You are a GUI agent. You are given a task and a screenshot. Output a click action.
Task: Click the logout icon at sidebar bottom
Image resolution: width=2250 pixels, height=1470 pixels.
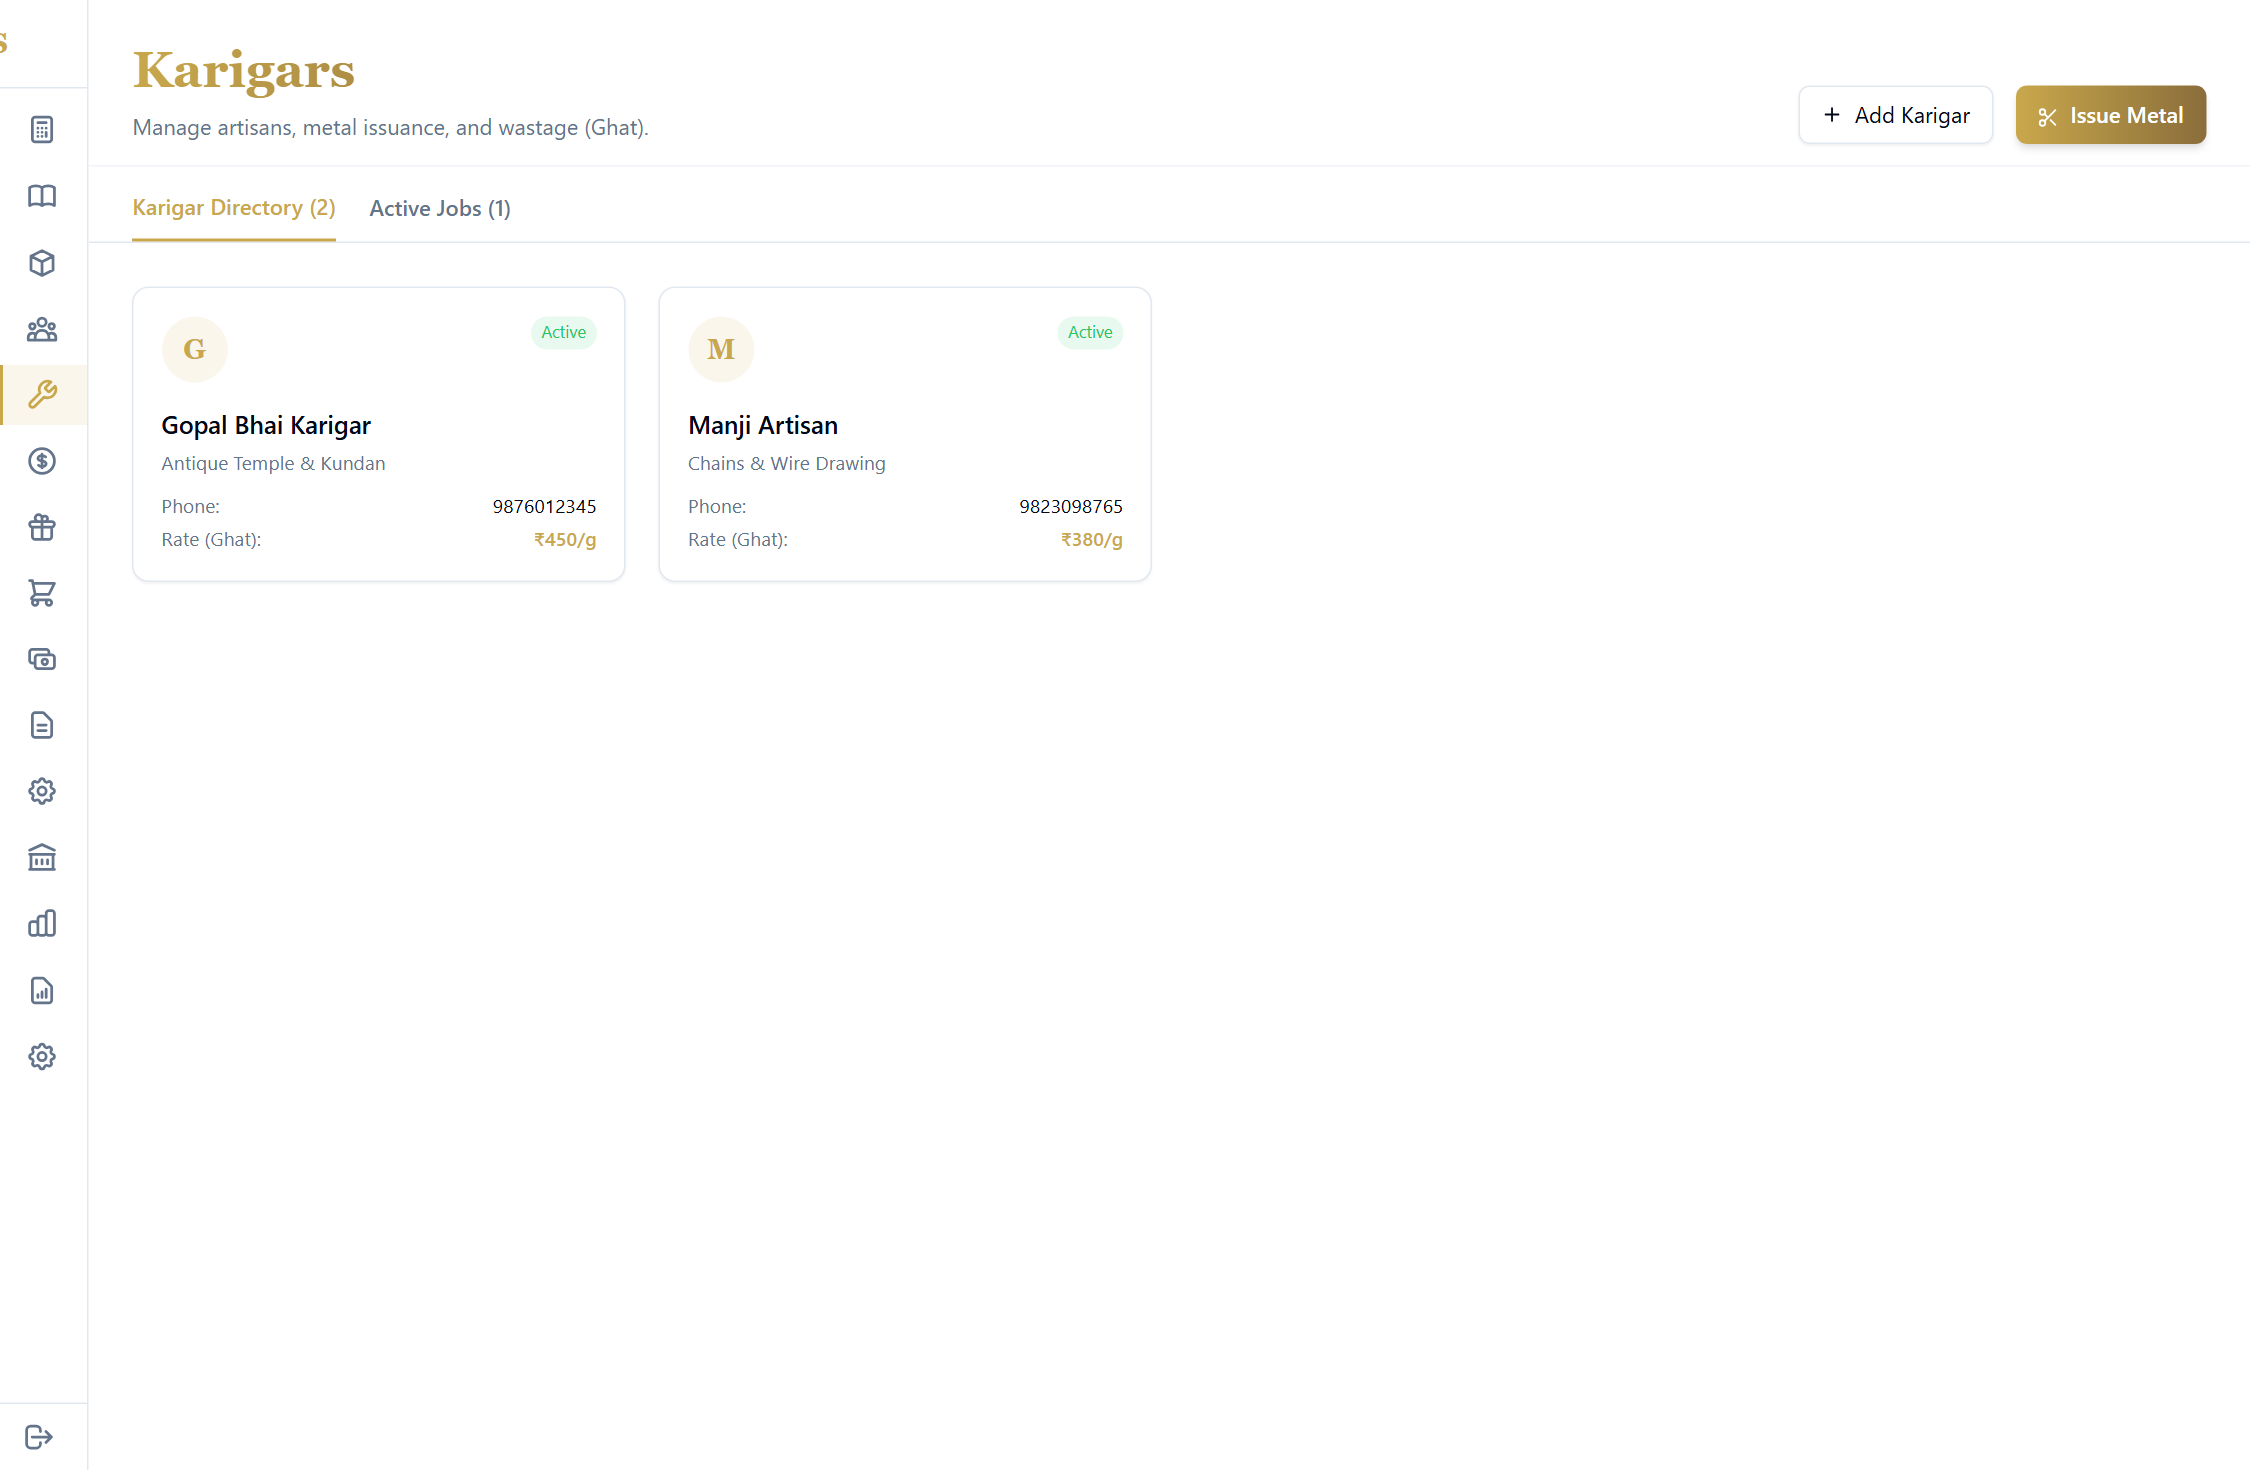(39, 1437)
